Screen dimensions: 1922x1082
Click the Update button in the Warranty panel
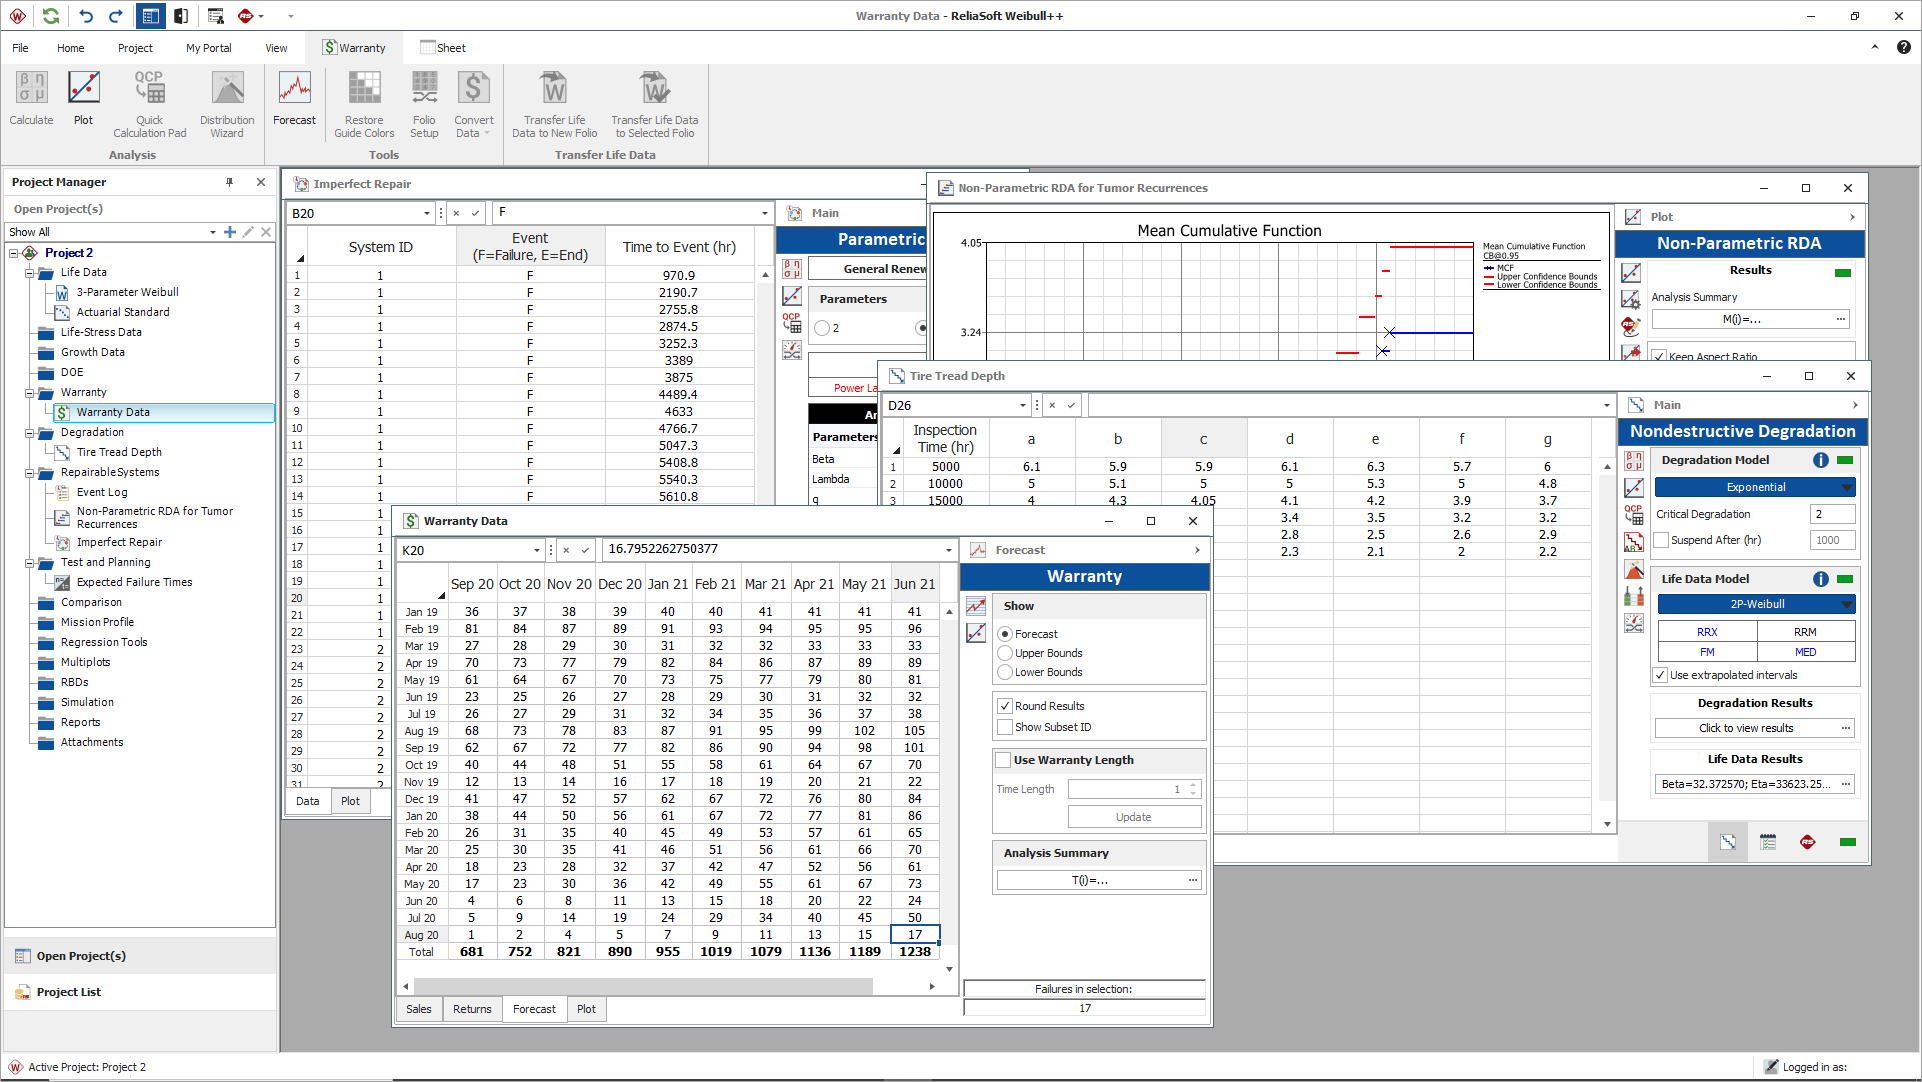[1134, 817]
